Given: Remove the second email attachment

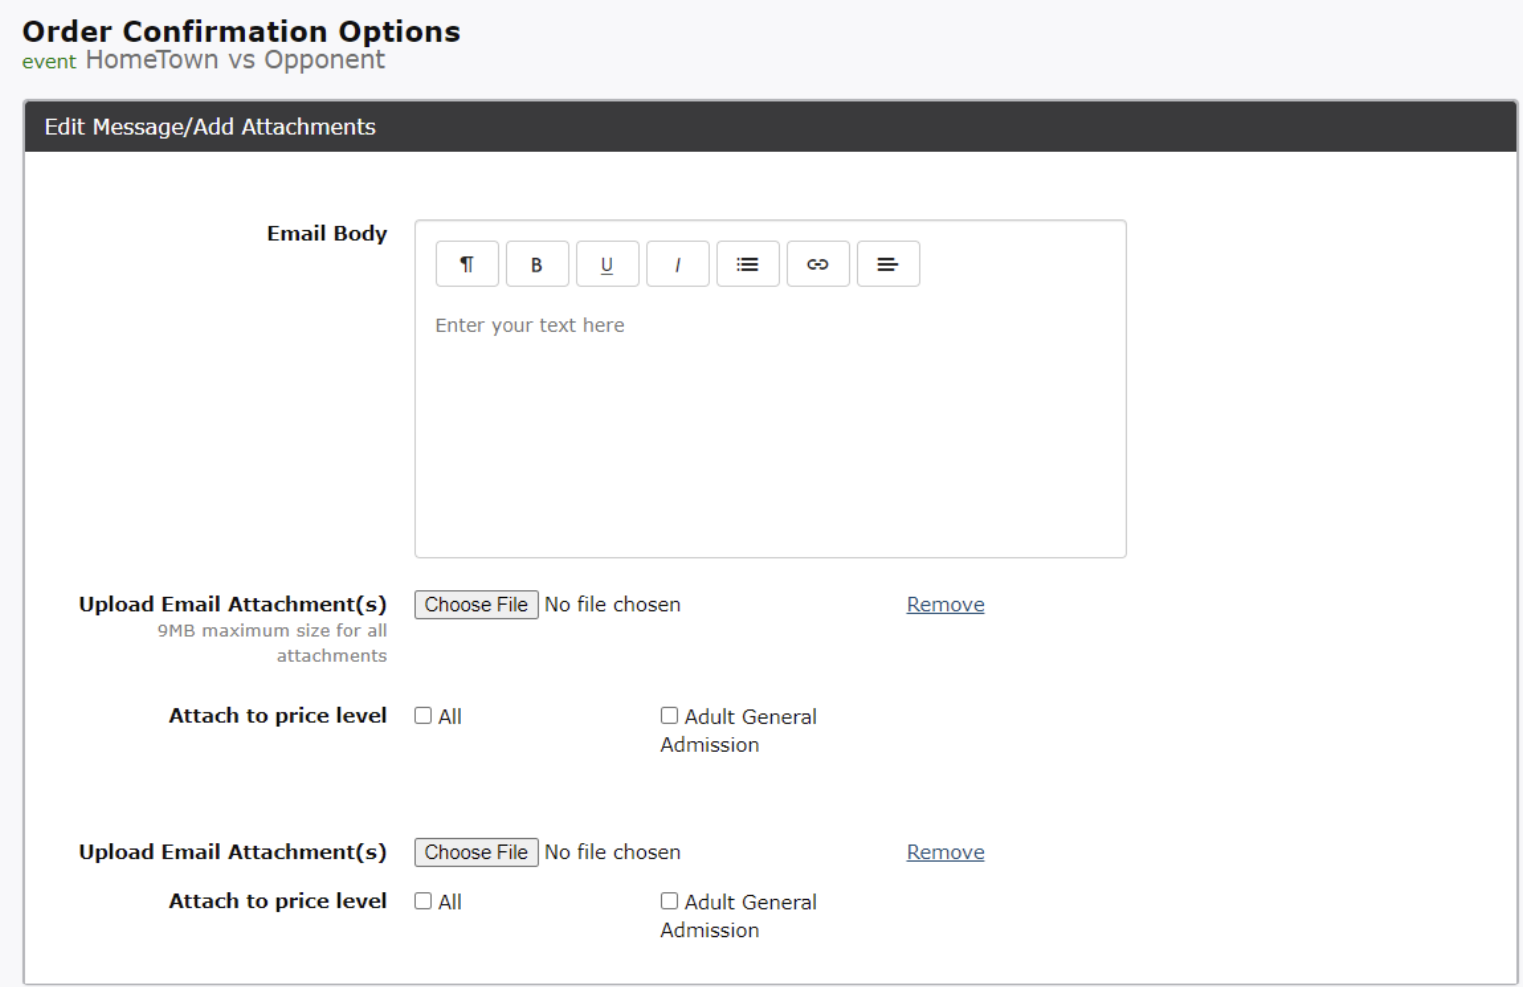Looking at the screenshot, I should [x=945, y=853].
